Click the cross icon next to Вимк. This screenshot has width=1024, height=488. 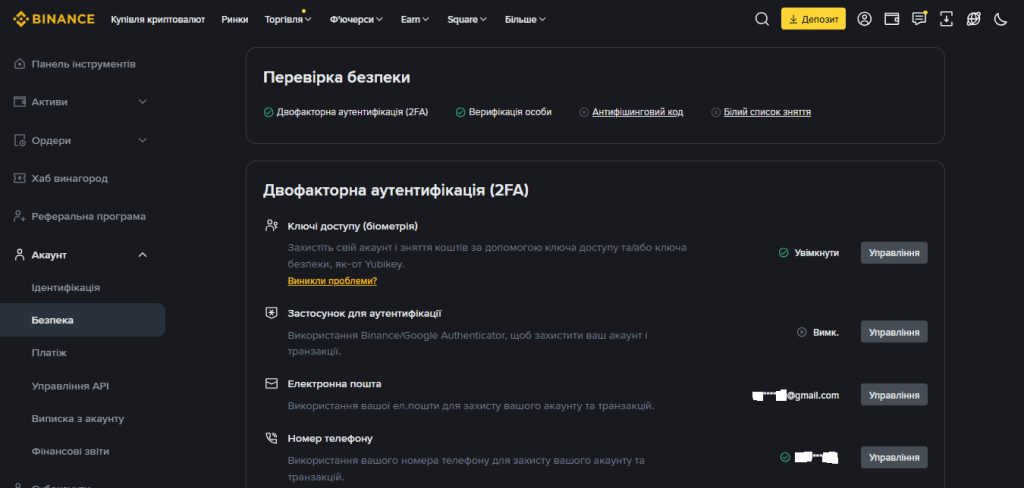coord(802,332)
